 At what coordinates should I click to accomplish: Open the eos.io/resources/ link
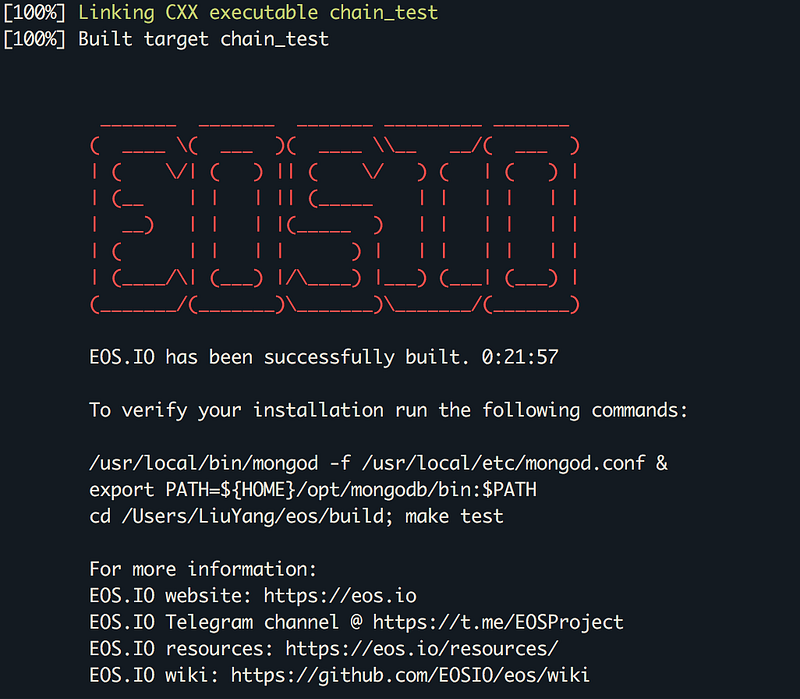click(421, 648)
